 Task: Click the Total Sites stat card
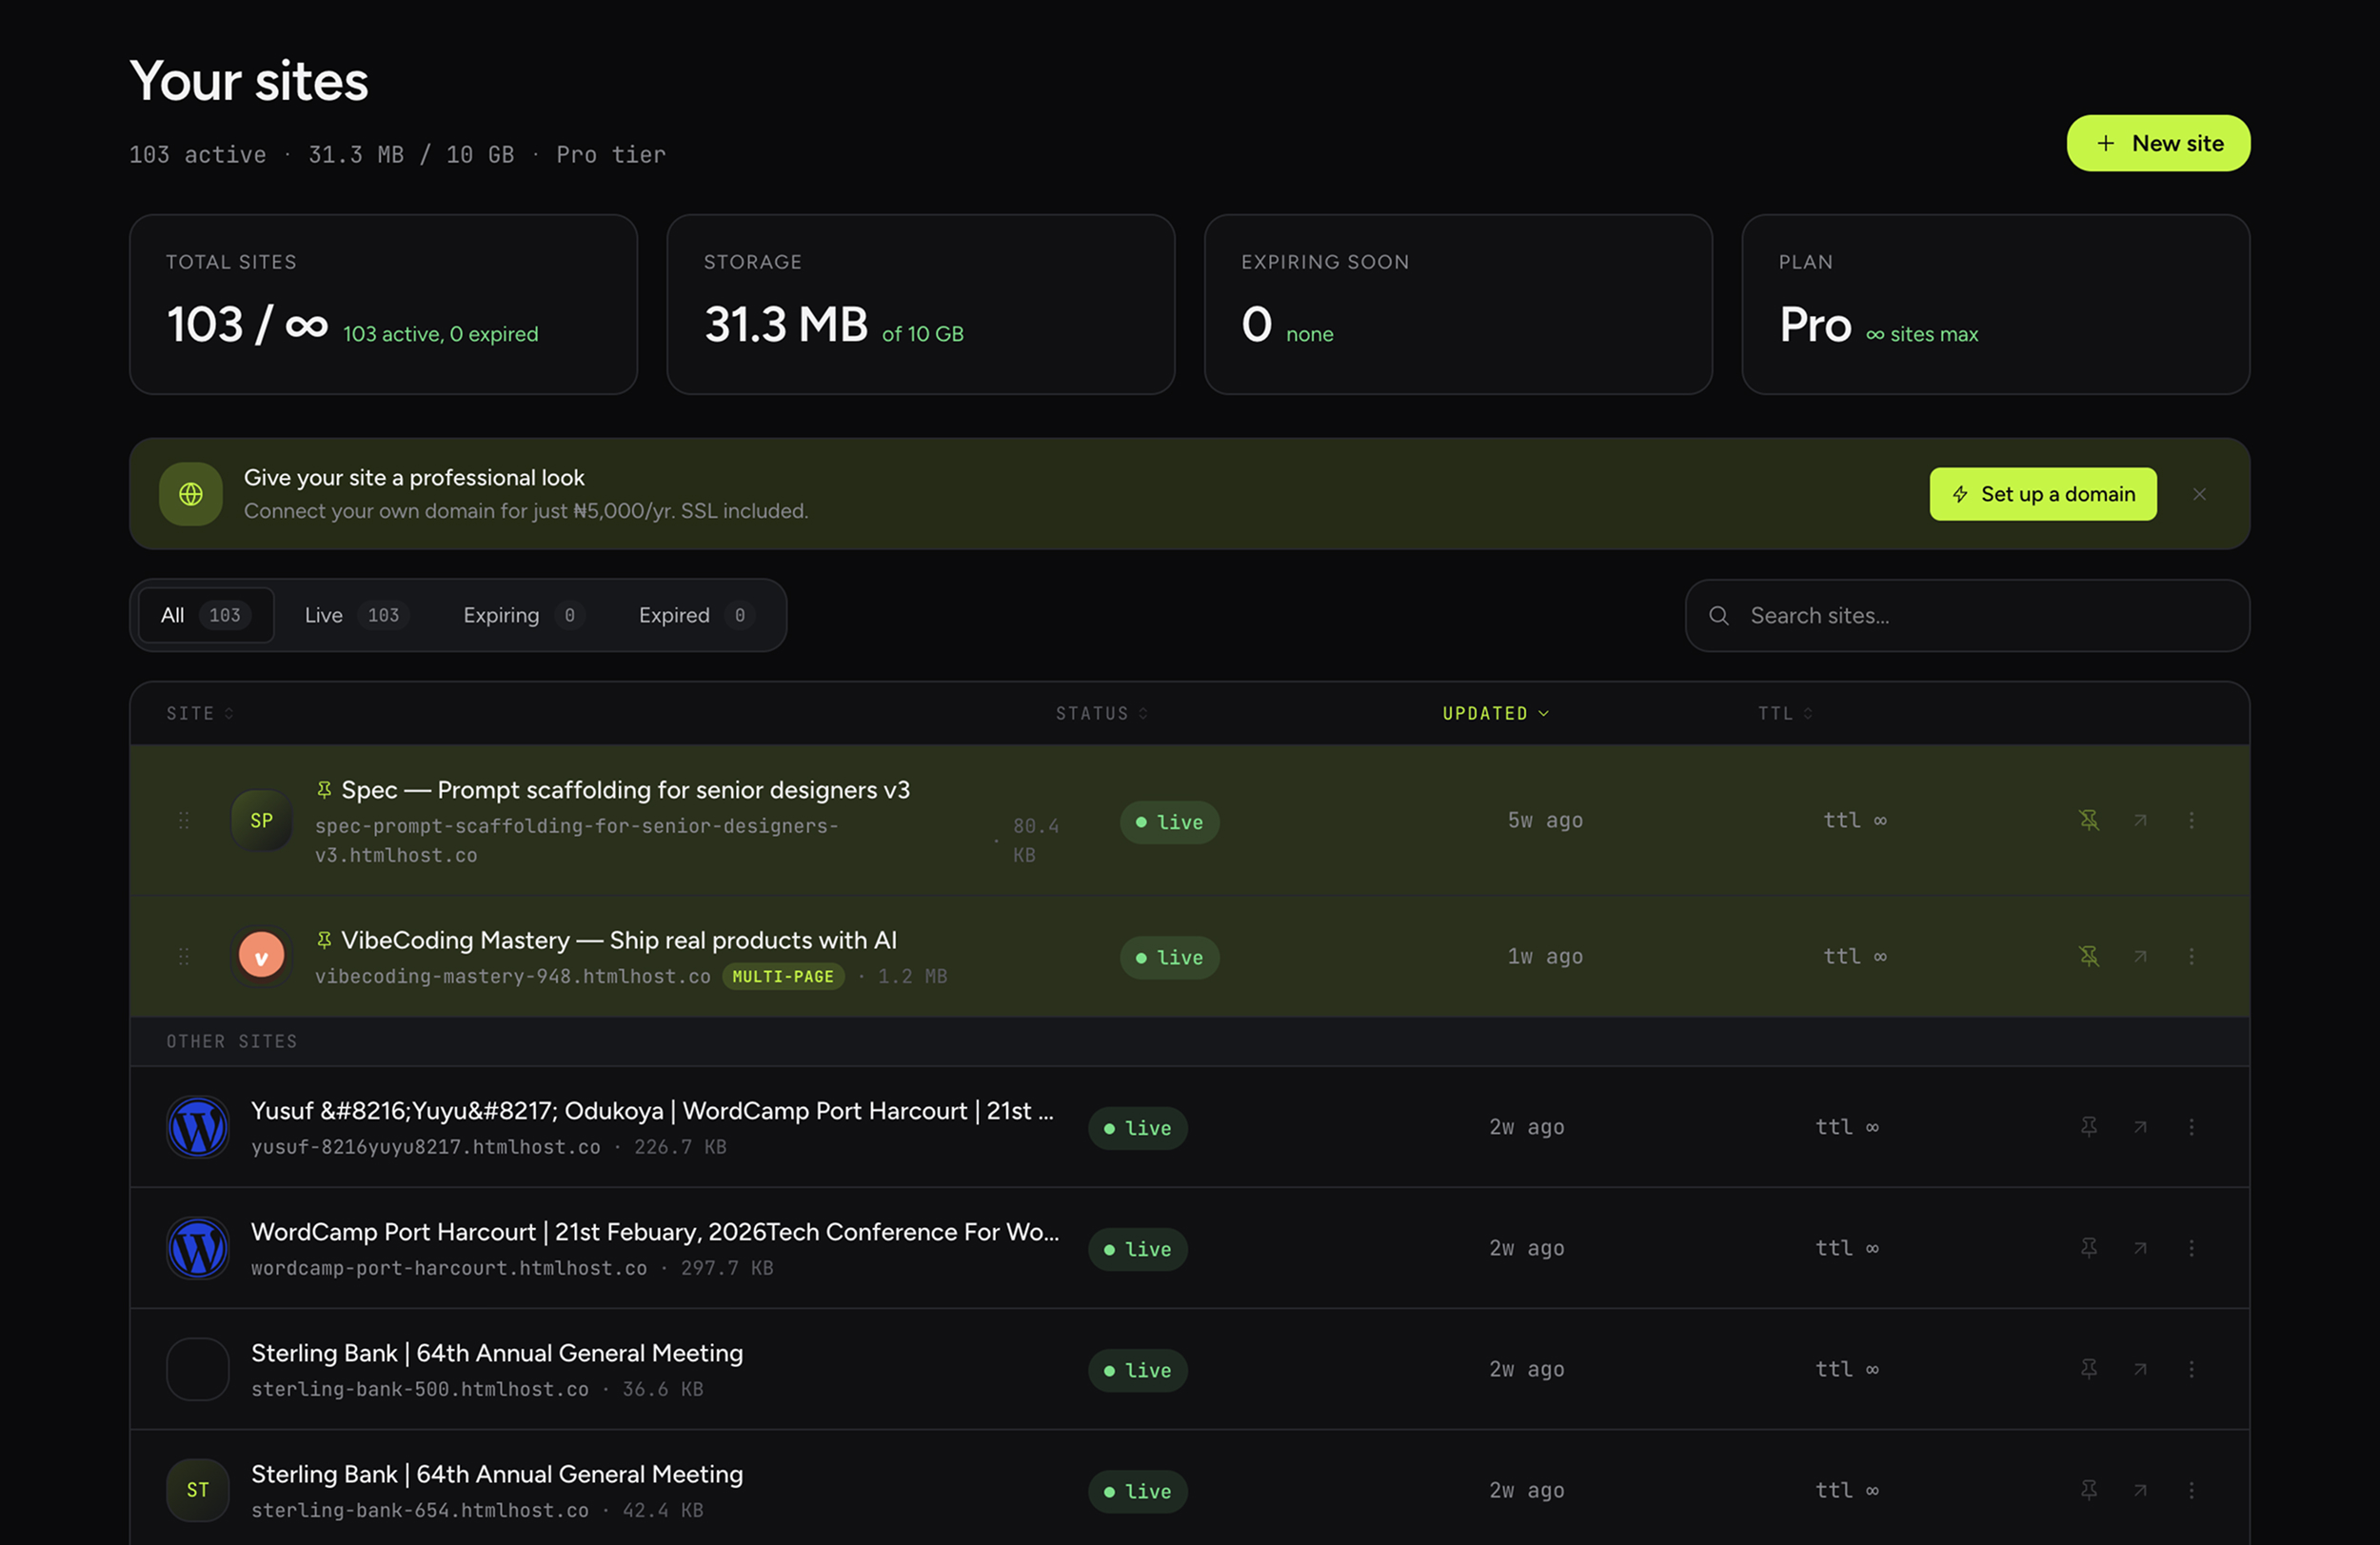coord(383,304)
